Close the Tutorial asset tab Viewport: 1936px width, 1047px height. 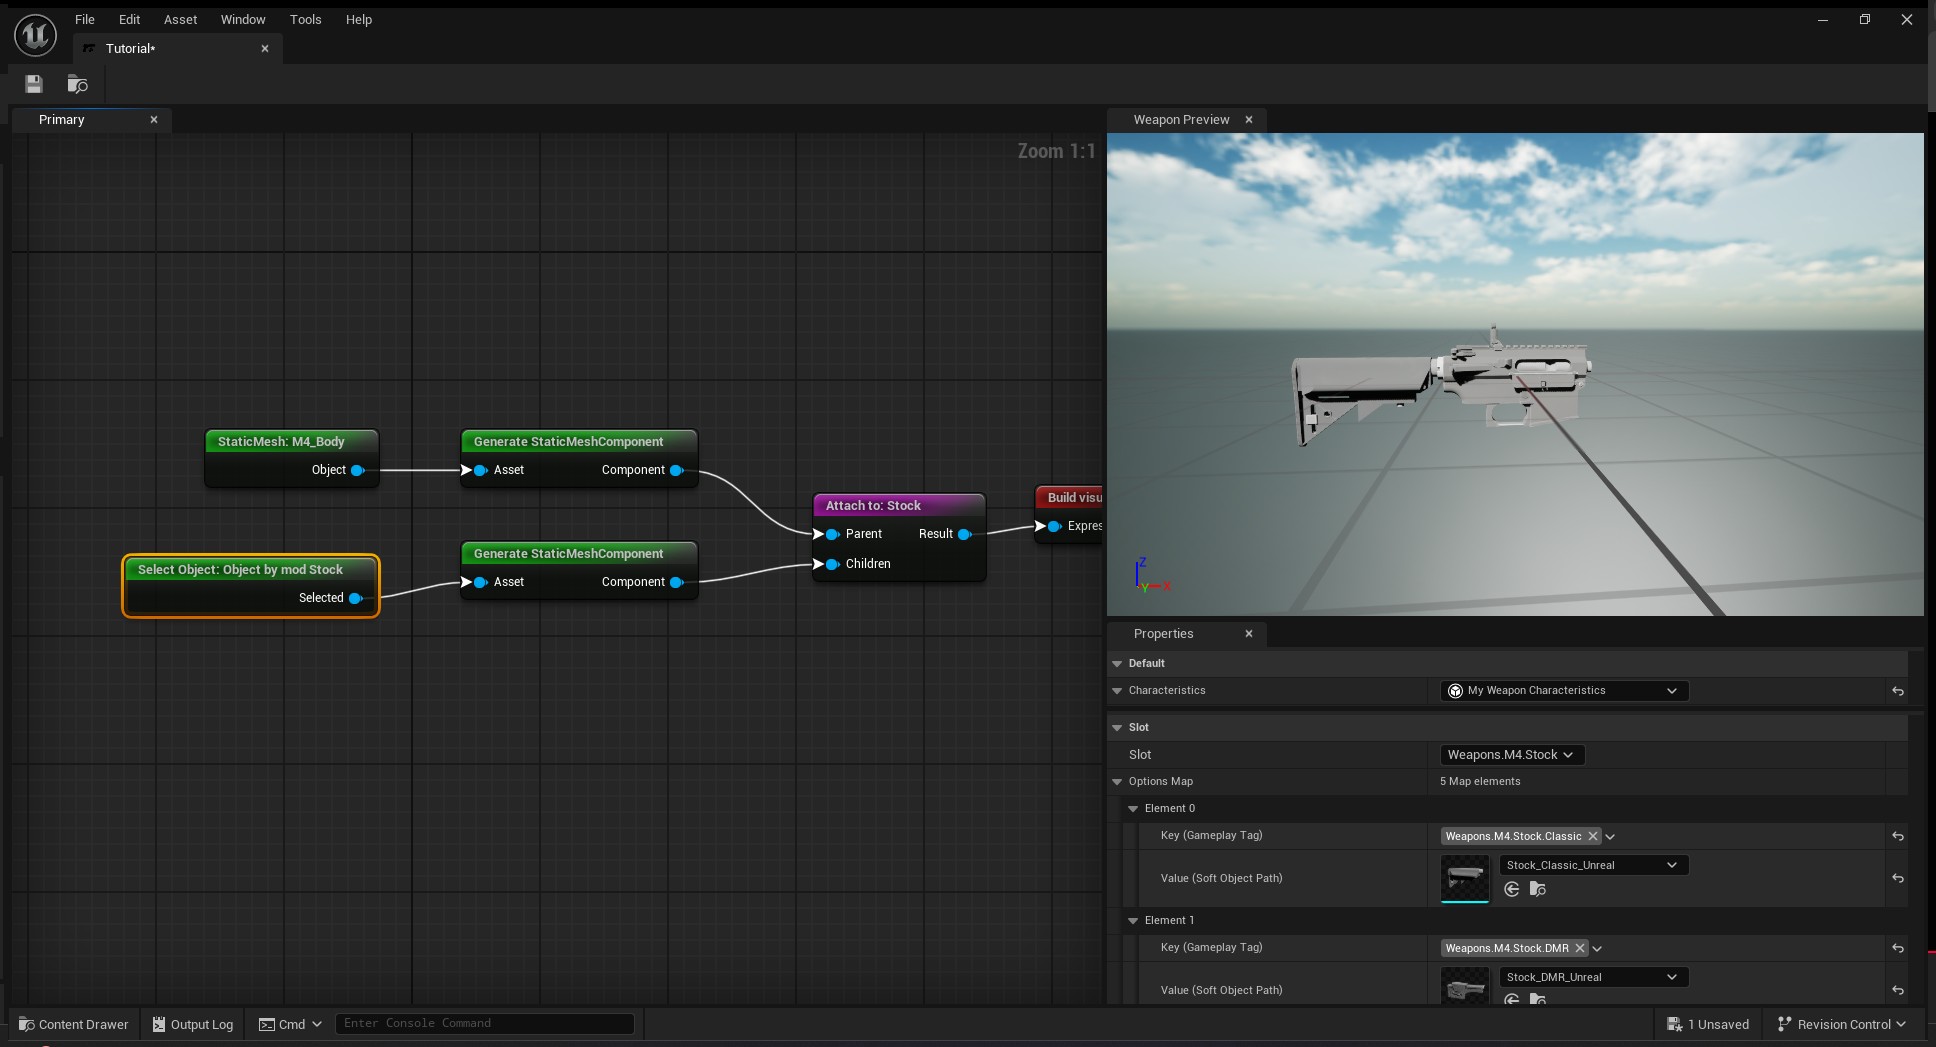click(x=265, y=48)
